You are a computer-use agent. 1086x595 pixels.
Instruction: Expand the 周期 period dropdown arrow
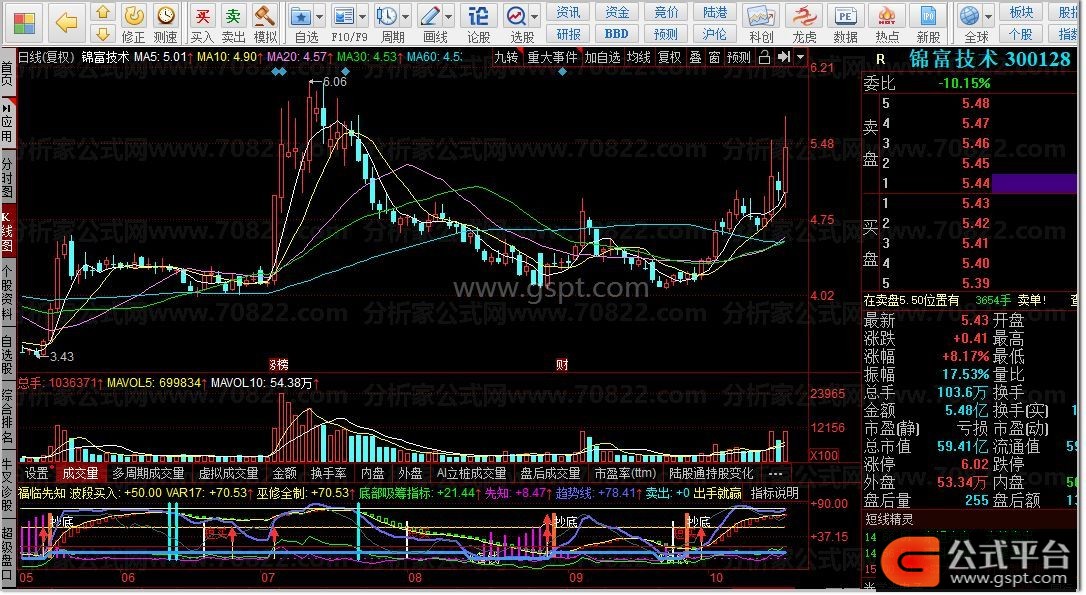pyautogui.click(x=405, y=16)
